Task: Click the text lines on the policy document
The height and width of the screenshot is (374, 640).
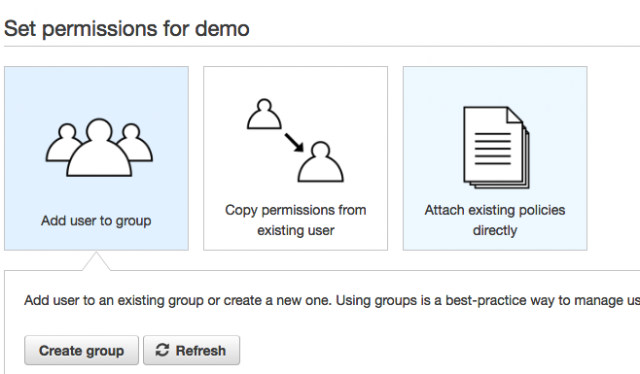Action: (493, 149)
